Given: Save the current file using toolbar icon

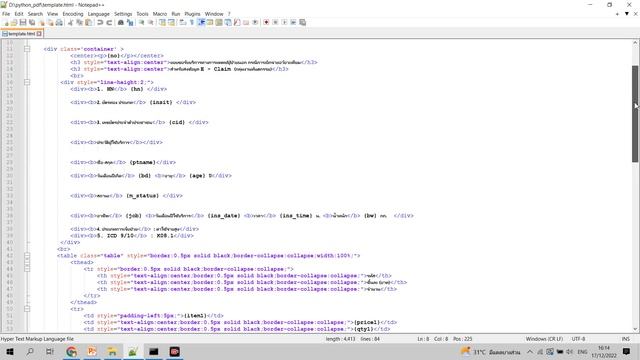Looking at the screenshot, I should pyautogui.click(x=23, y=22).
